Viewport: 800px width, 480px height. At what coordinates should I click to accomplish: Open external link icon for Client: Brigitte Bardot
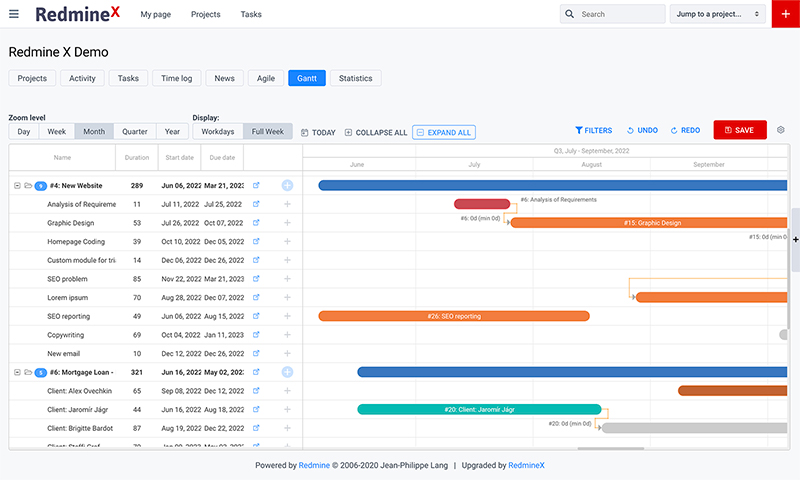pos(256,428)
